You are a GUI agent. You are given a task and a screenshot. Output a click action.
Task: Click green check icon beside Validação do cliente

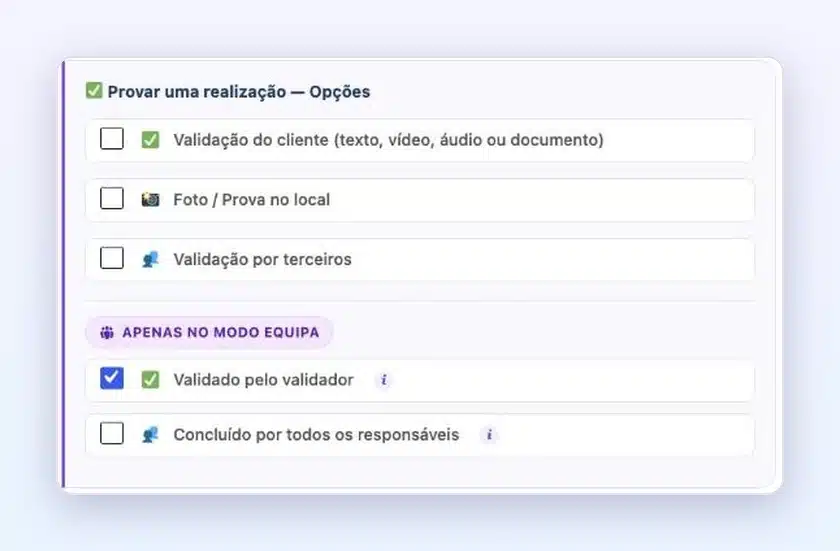pyautogui.click(x=151, y=140)
